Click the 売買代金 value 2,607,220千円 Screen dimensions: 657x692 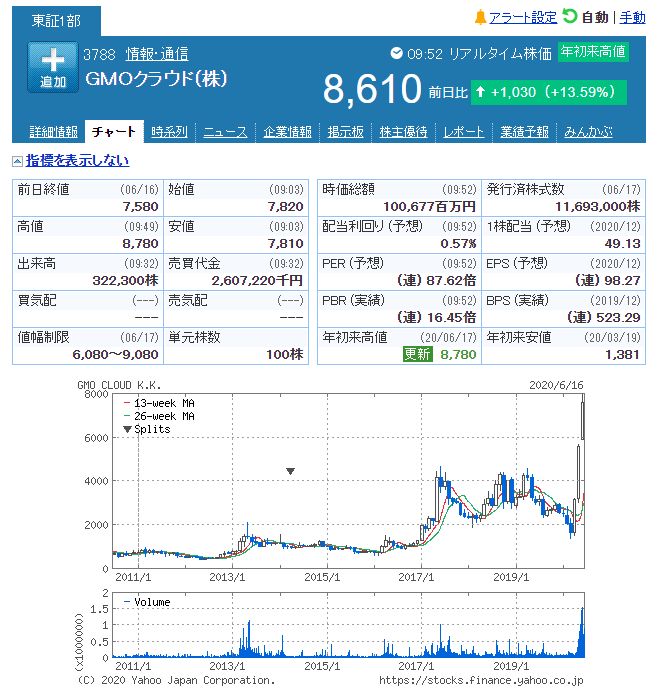[x=257, y=281]
